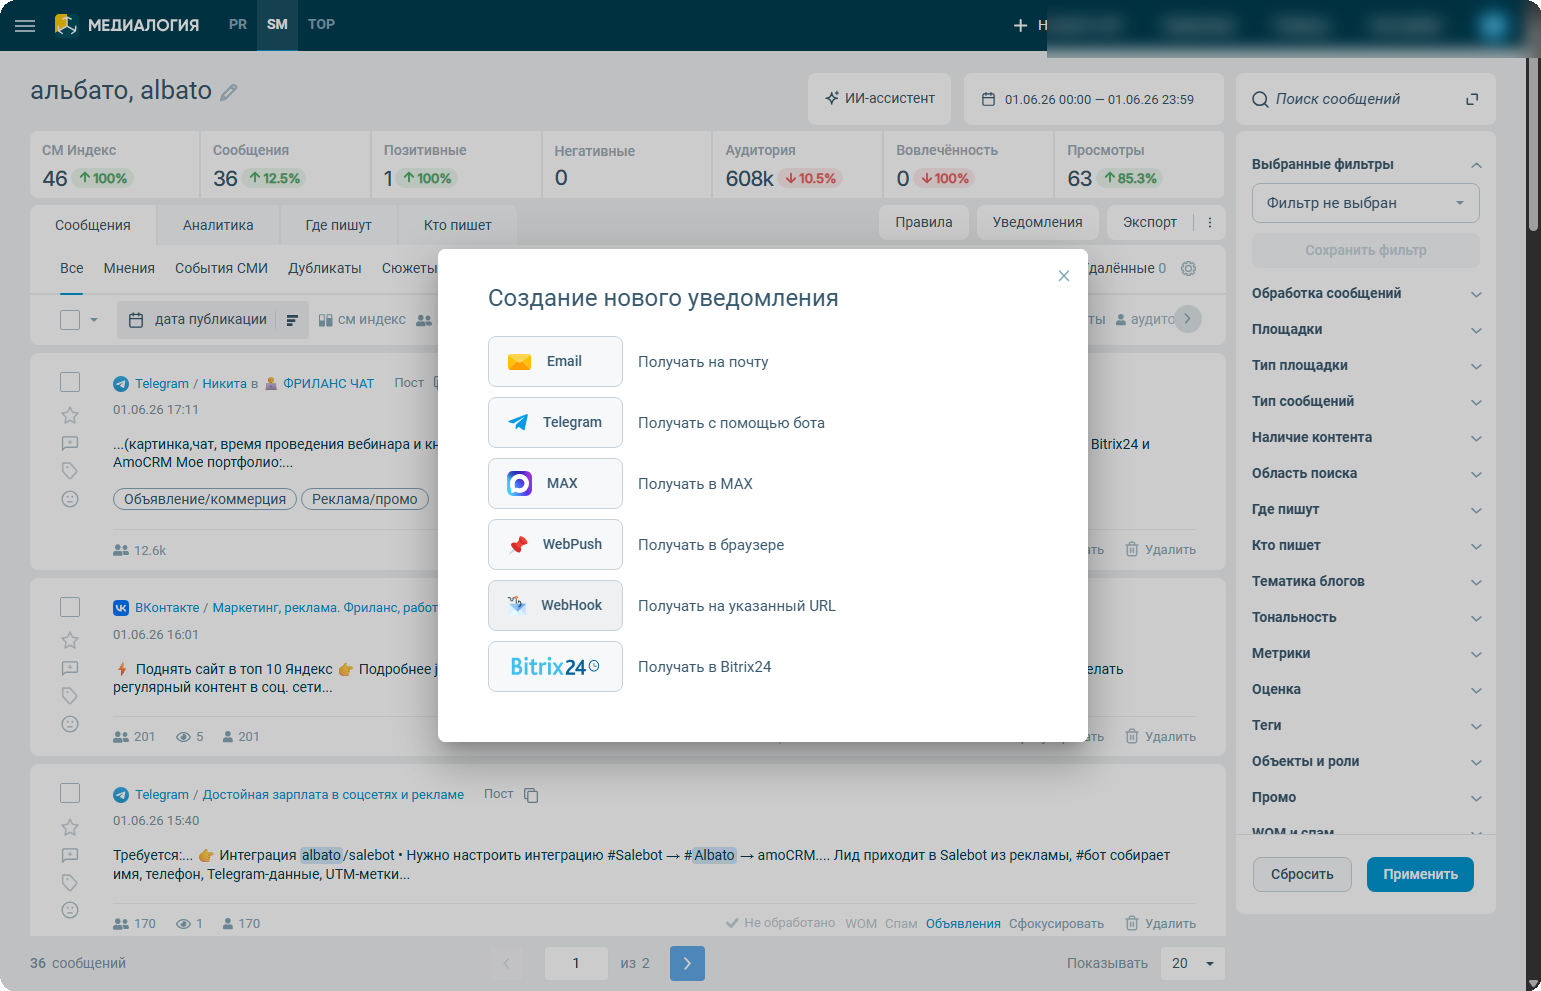Image resolution: width=1541 pixels, height=991 pixels.
Task: Open the Аналитика tab
Action: click(218, 225)
